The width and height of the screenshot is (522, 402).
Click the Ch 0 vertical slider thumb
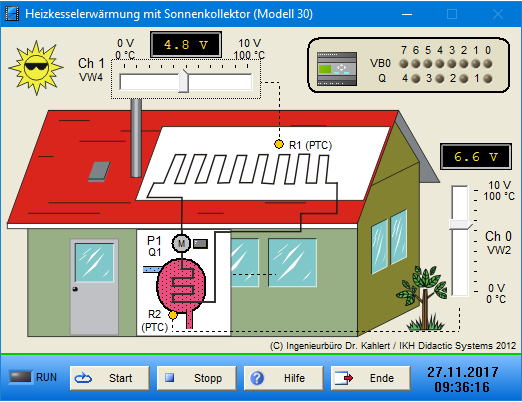[x=461, y=224]
